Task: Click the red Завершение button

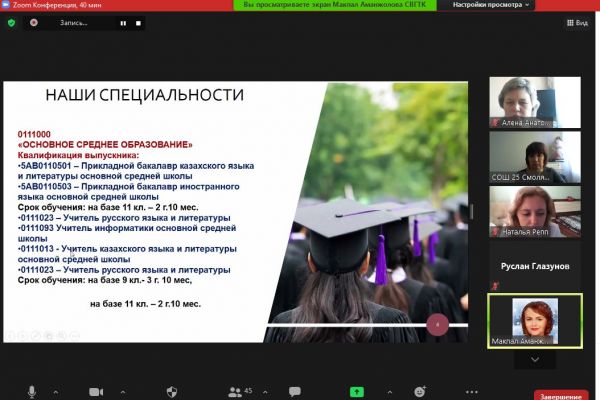Action: [x=561, y=395]
